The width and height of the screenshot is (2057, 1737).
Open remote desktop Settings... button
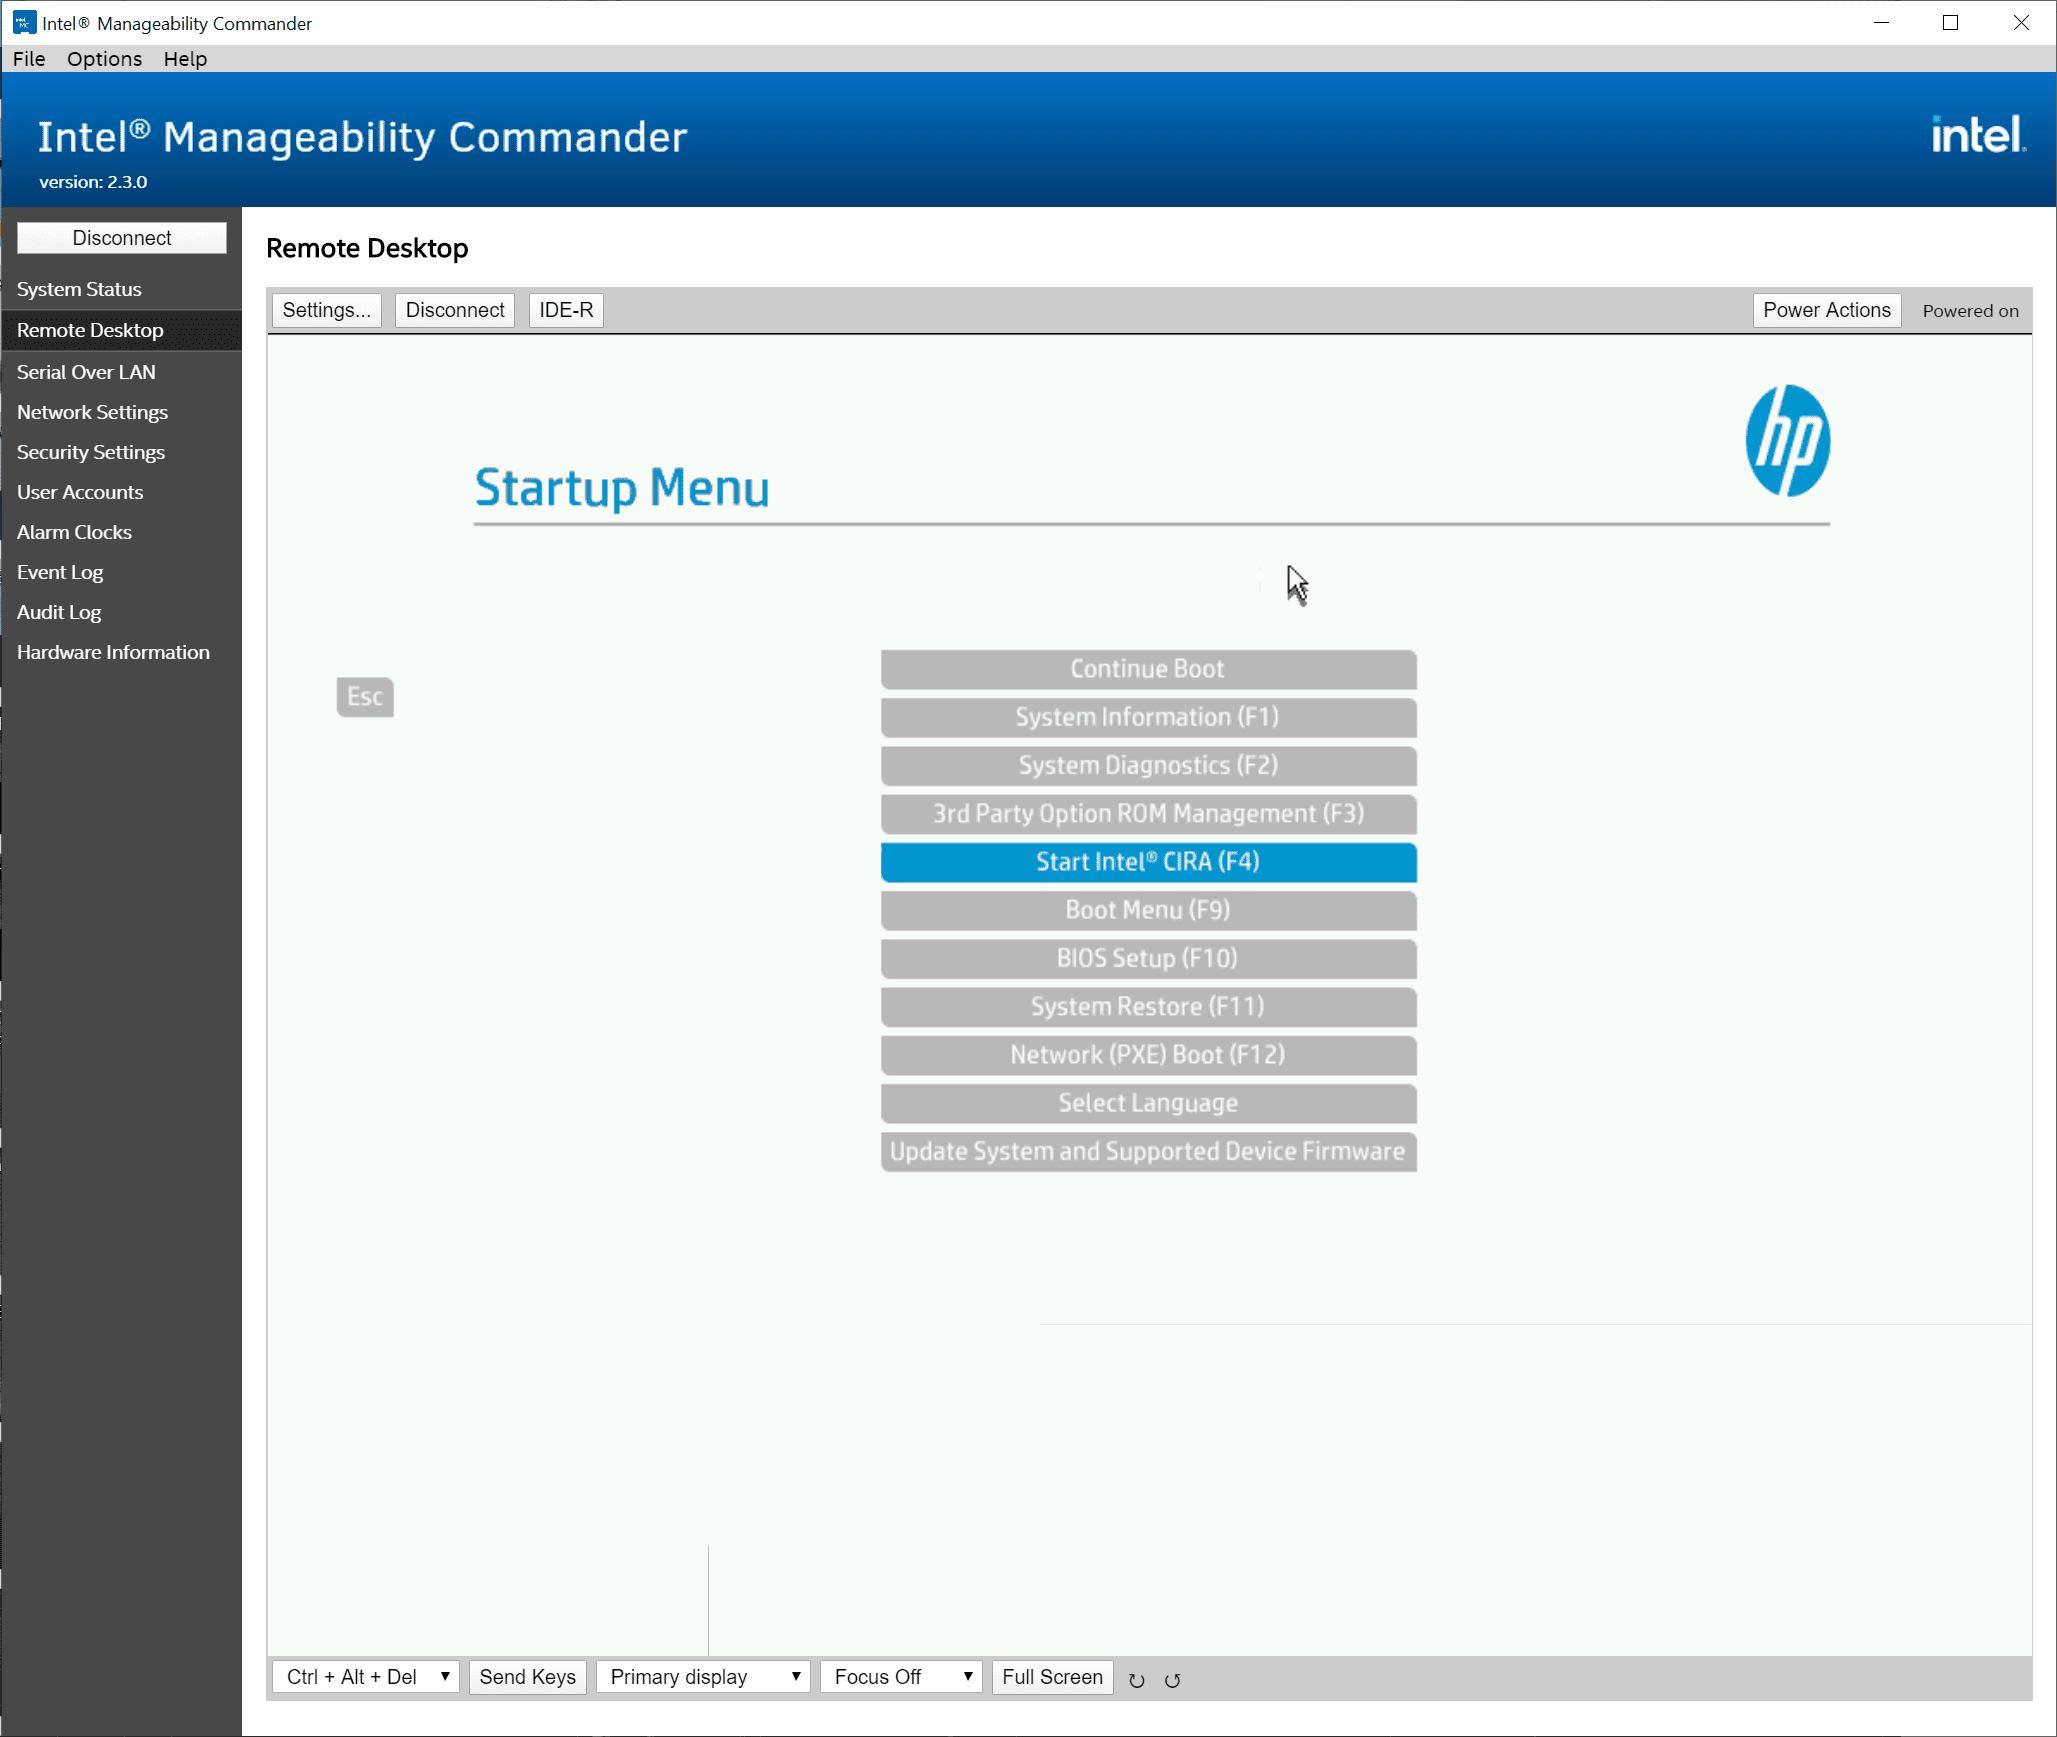(x=326, y=310)
